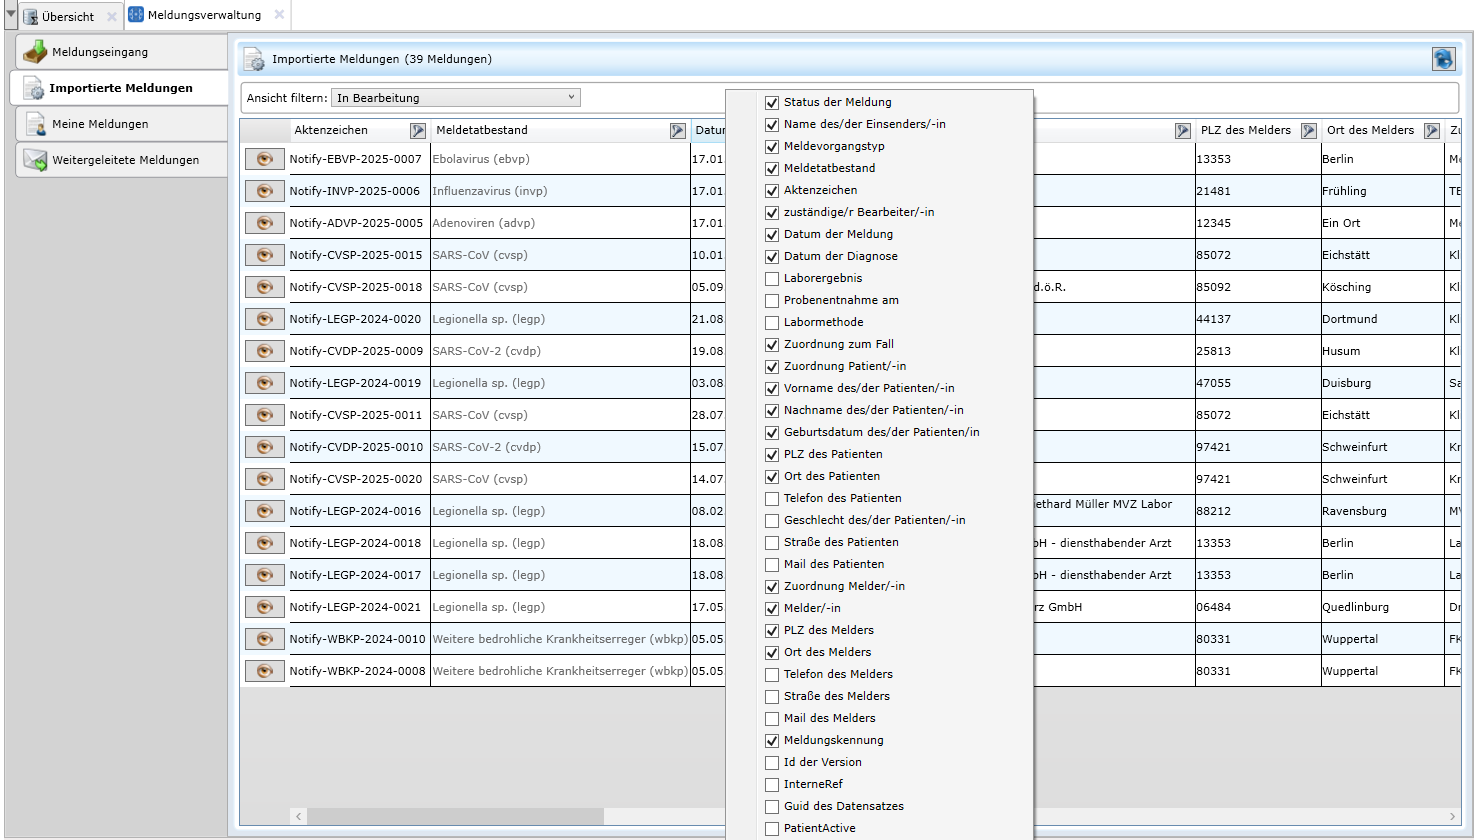Open view icon for Notify-EBVP-2025-0007 row

265,159
